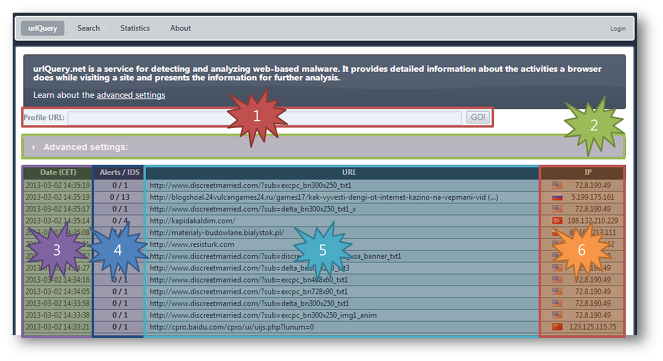Click the GO! button
The width and height of the screenshot is (663, 361).
(x=478, y=117)
